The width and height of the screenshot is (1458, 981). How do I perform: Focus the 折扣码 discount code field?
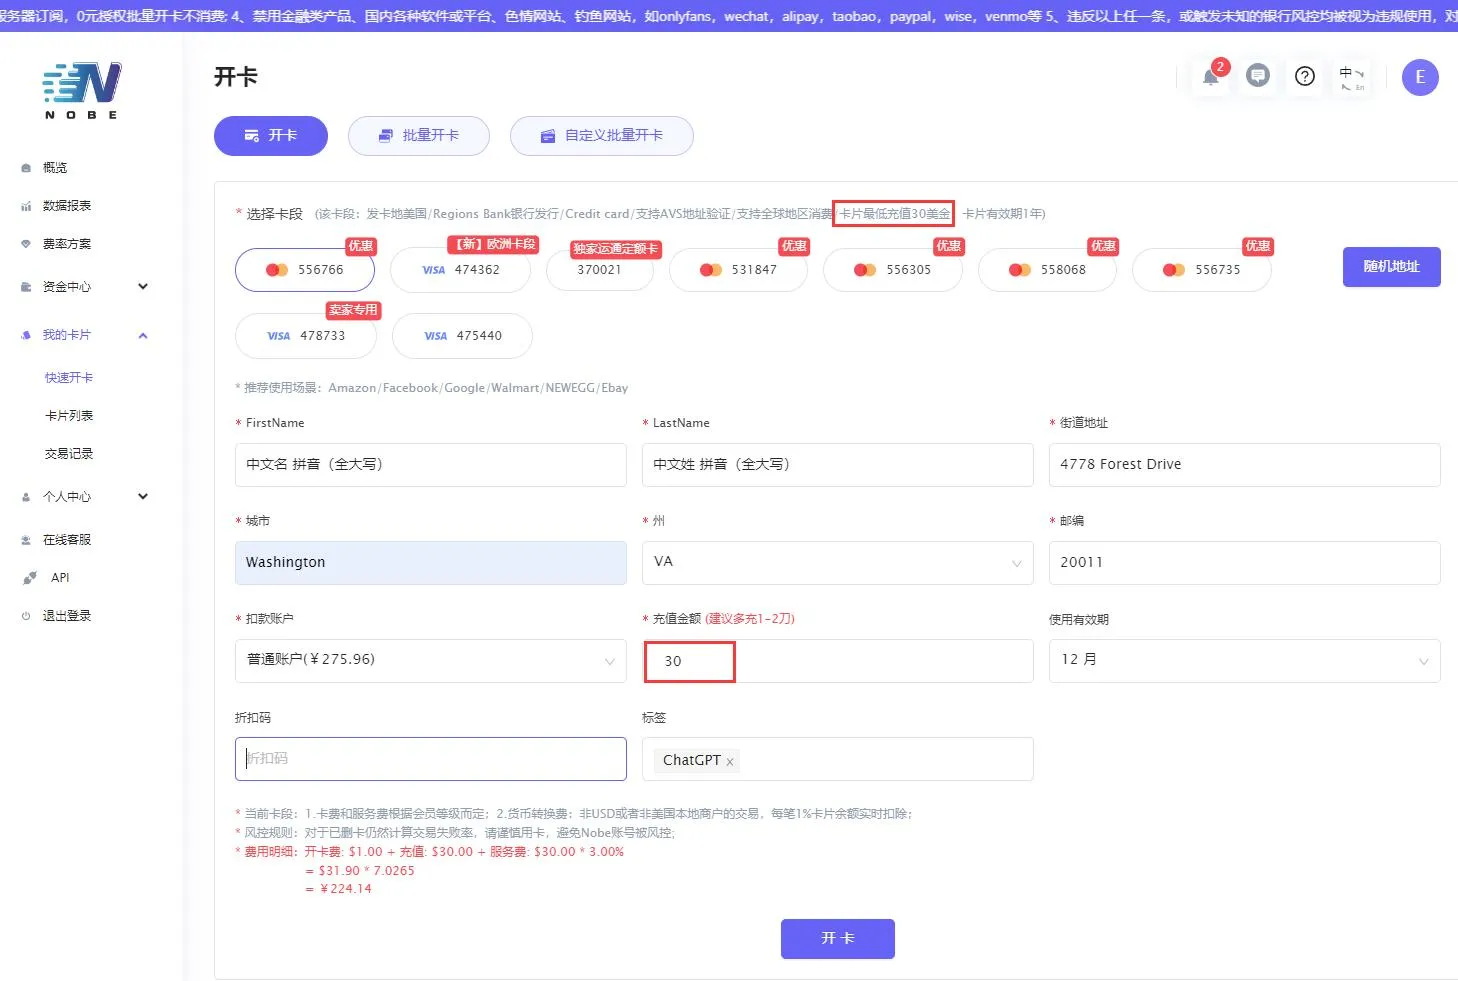point(431,759)
